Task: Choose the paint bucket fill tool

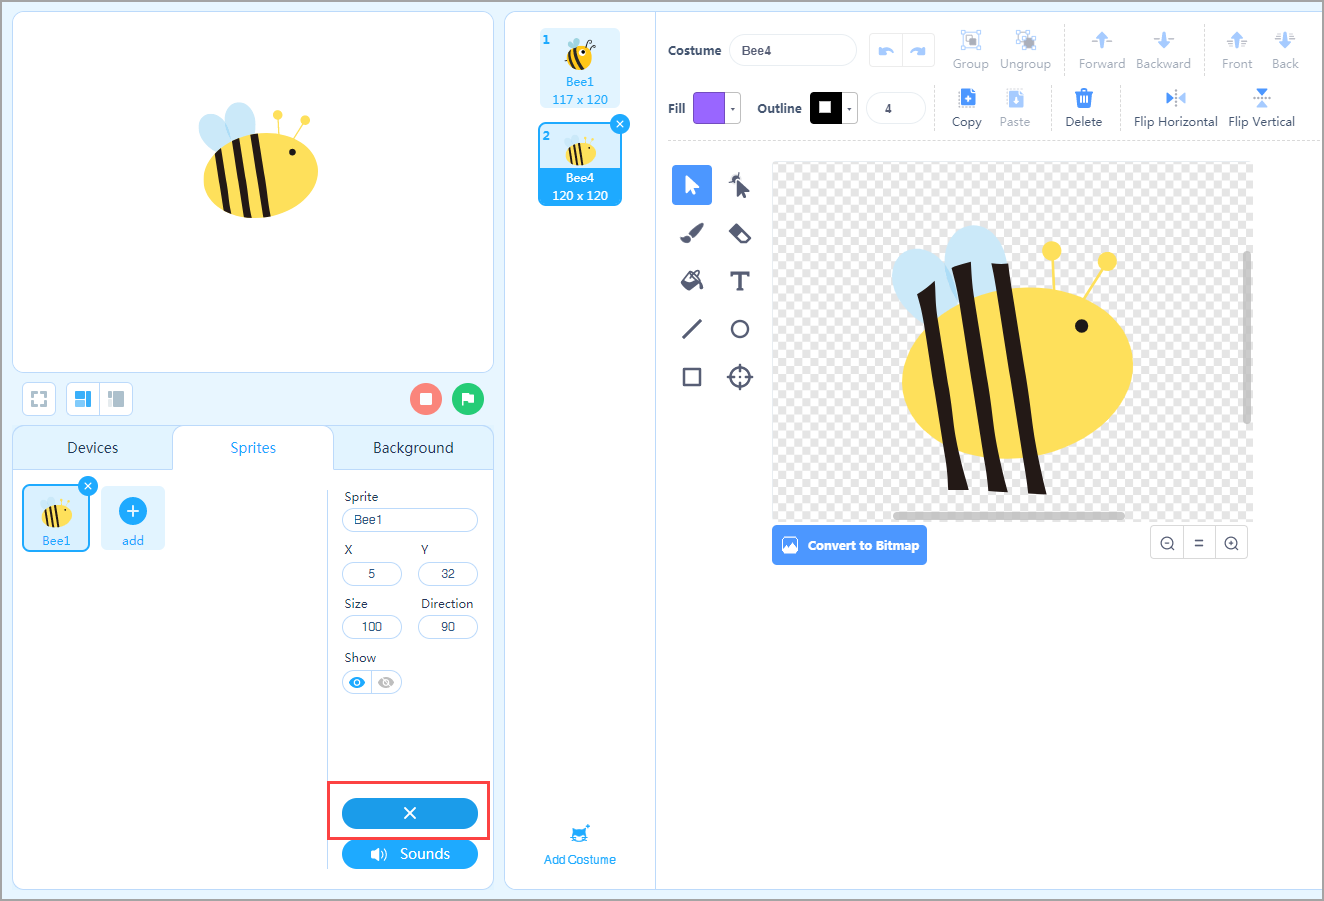Action: (692, 281)
